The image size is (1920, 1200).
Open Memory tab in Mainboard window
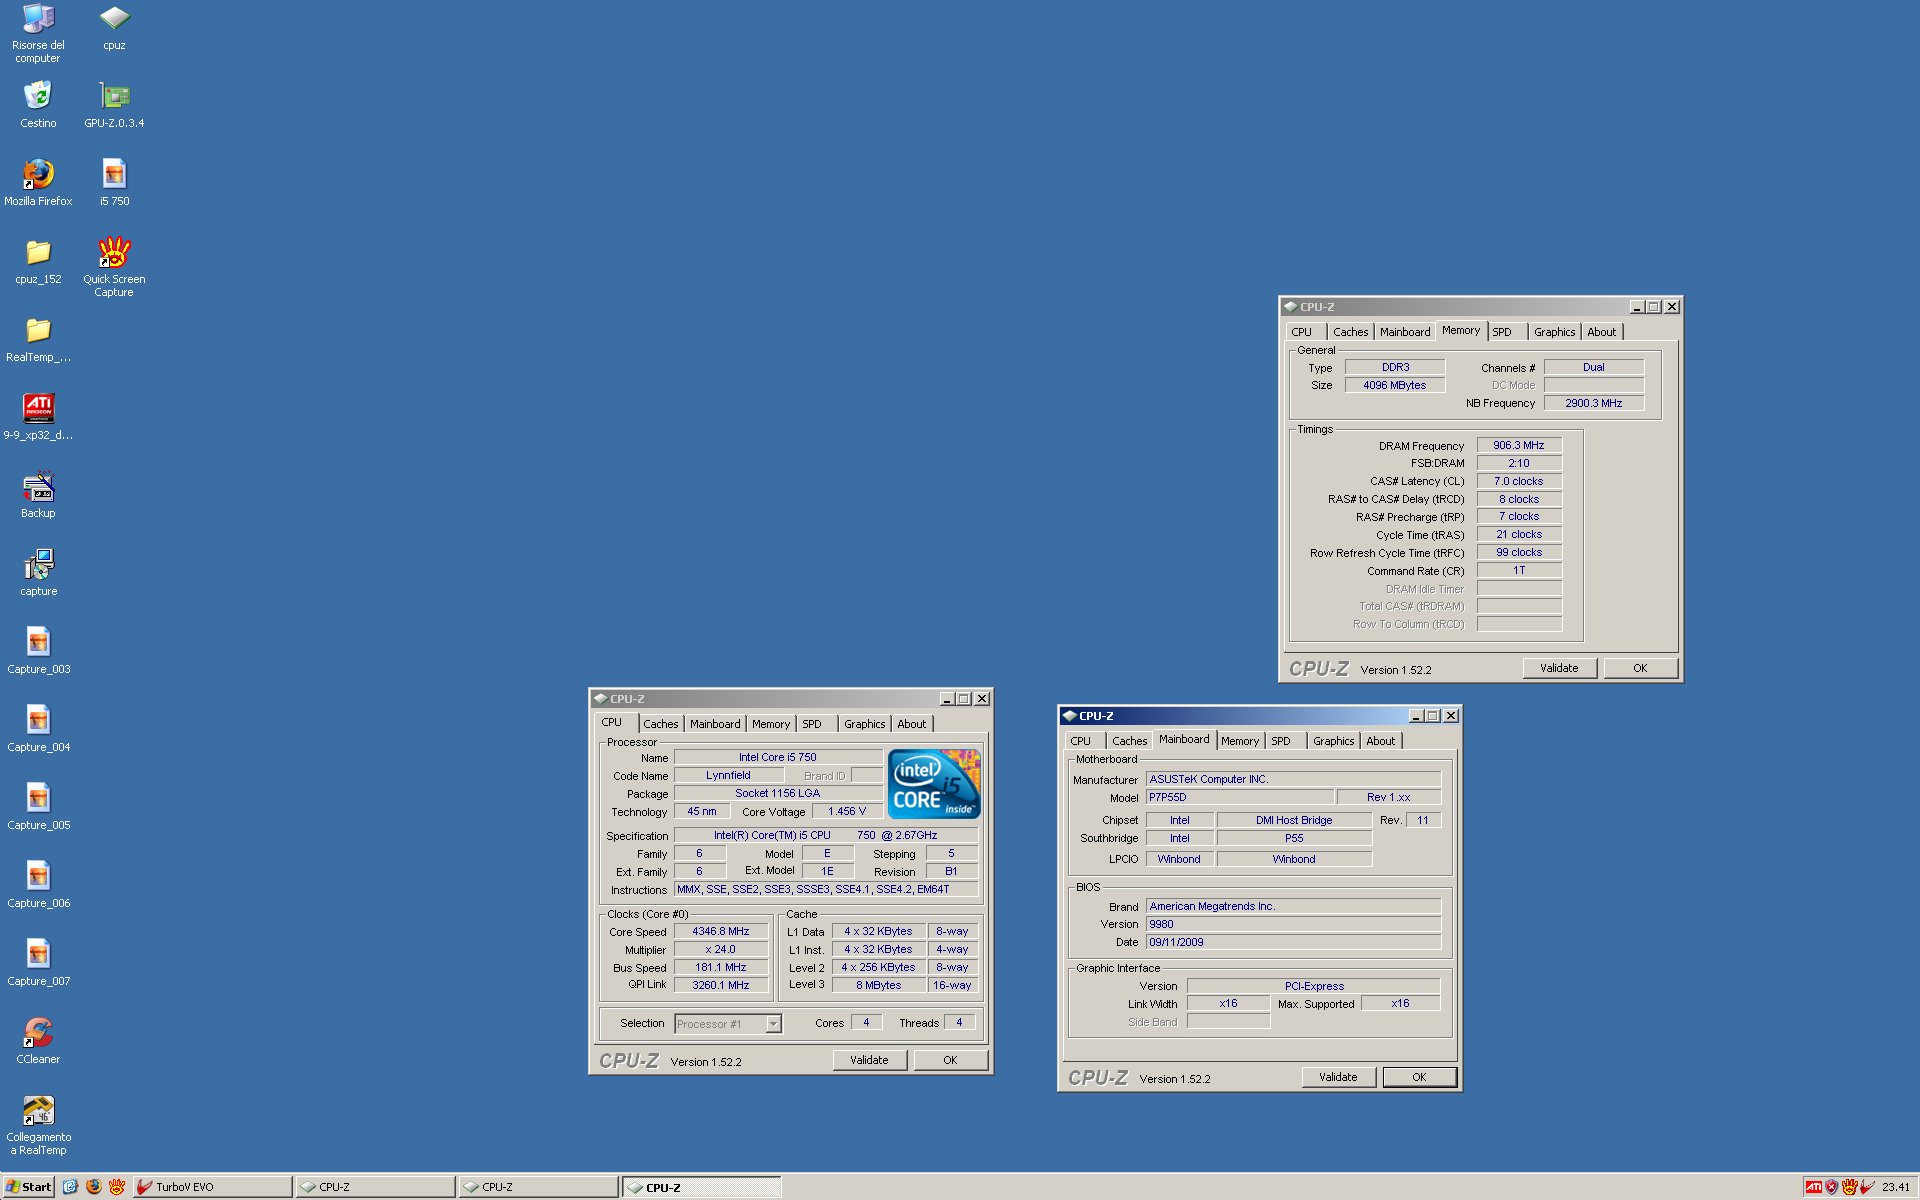(x=1240, y=741)
